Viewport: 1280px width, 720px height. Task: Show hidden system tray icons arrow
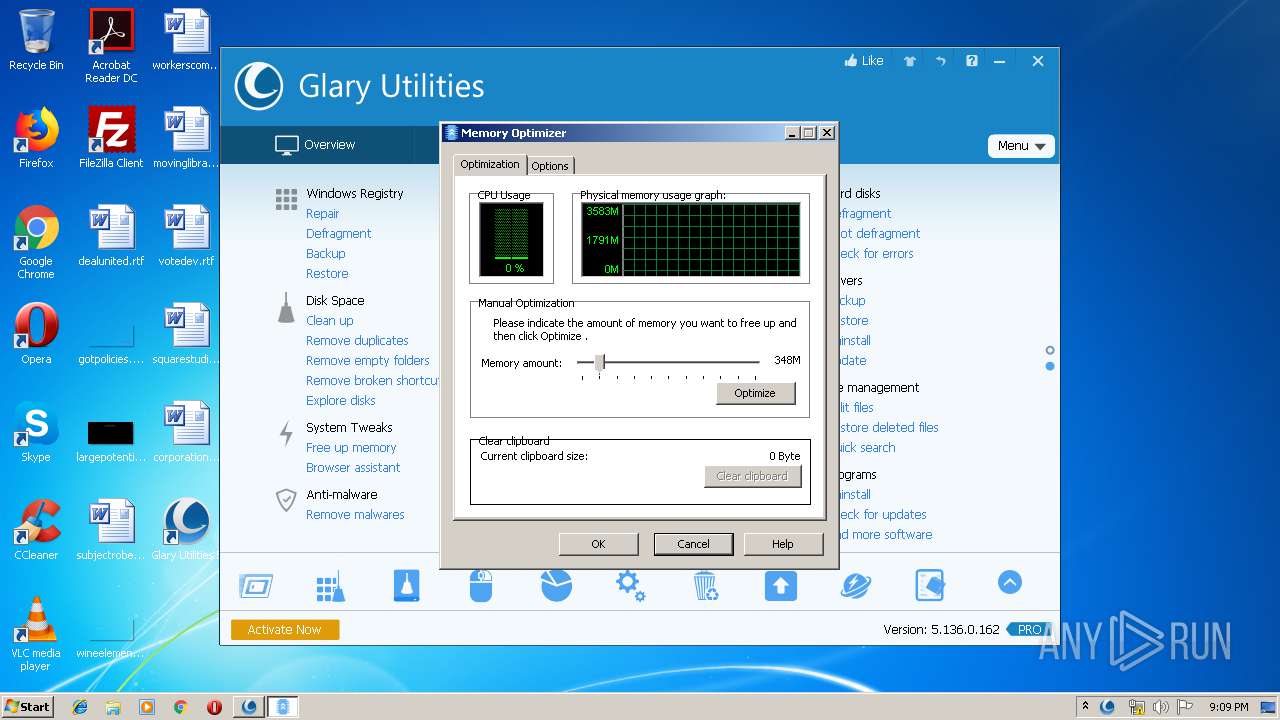point(1085,706)
